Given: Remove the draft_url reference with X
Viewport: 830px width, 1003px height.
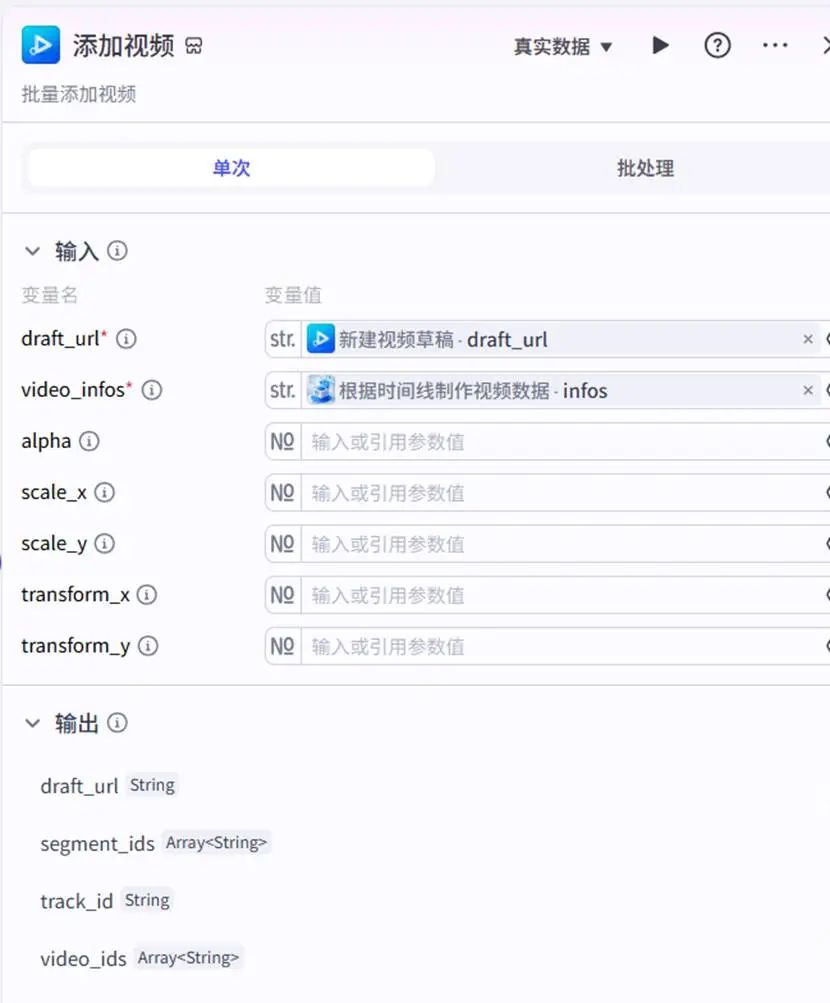Looking at the screenshot, I should coord(808,339).
